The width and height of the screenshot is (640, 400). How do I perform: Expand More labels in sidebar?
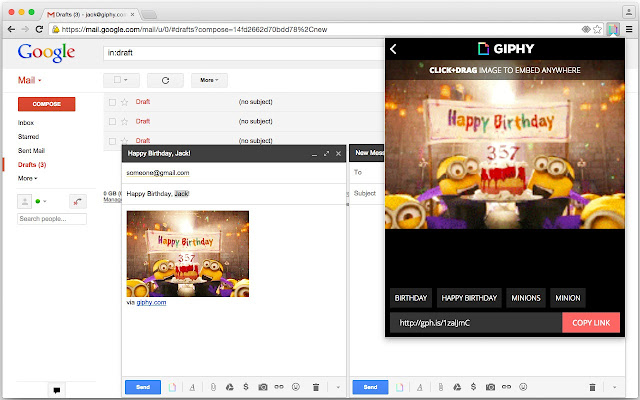tap(27, 178)
